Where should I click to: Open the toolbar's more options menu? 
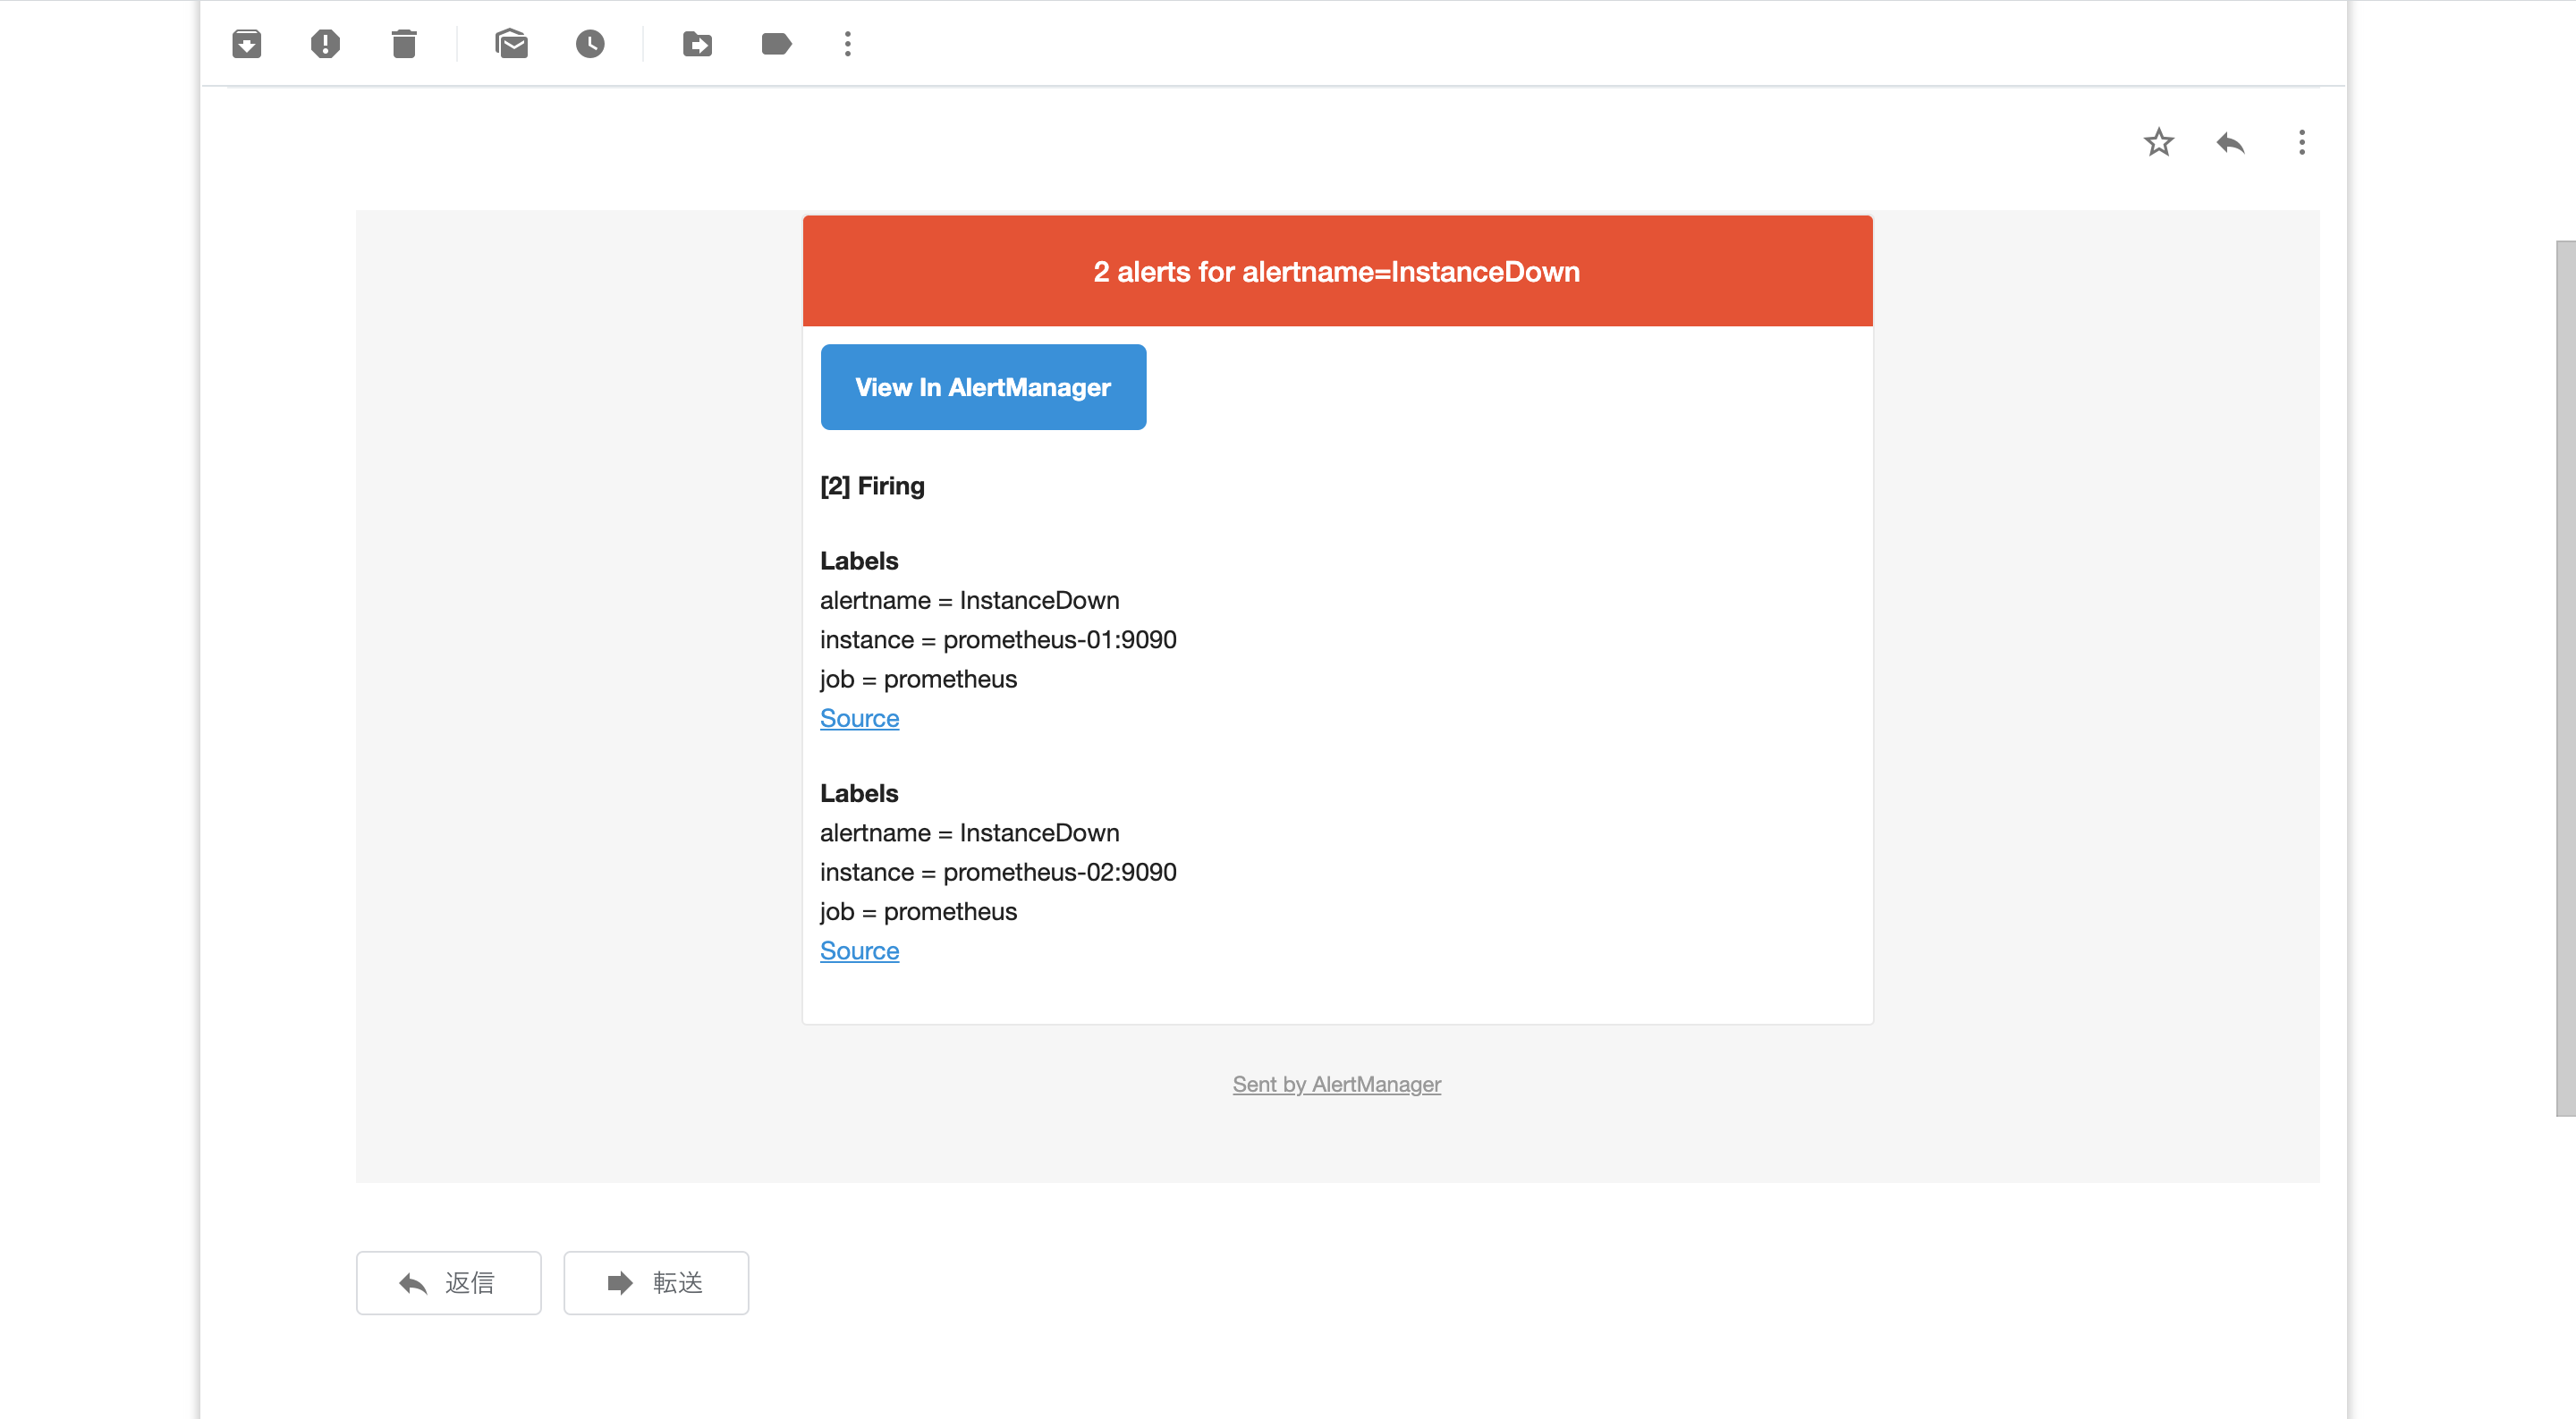[848, 44]
